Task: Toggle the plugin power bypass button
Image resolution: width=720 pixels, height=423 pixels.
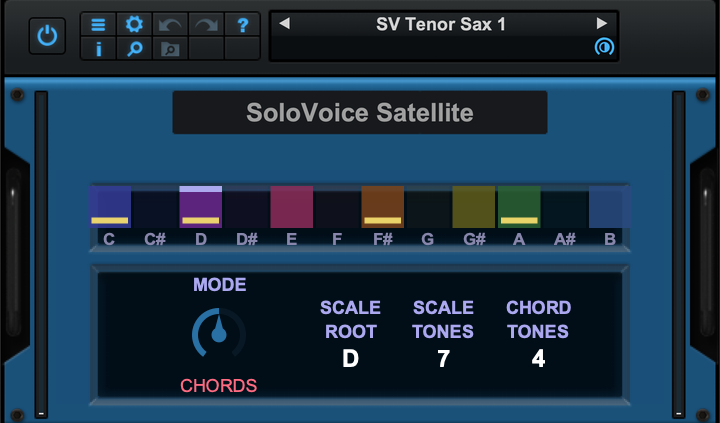Action: (x=47, y=36)
